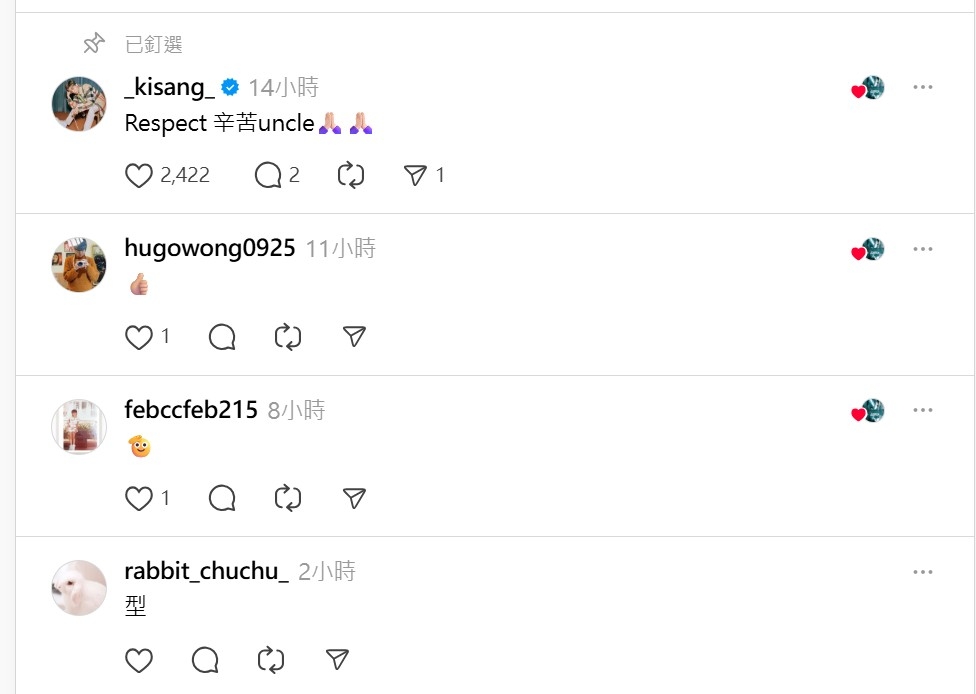The height and width of the screenshot is (694, 976).
Task: Share rabbit_chuchu_'s comment
Action: click(x=337, y=660)
